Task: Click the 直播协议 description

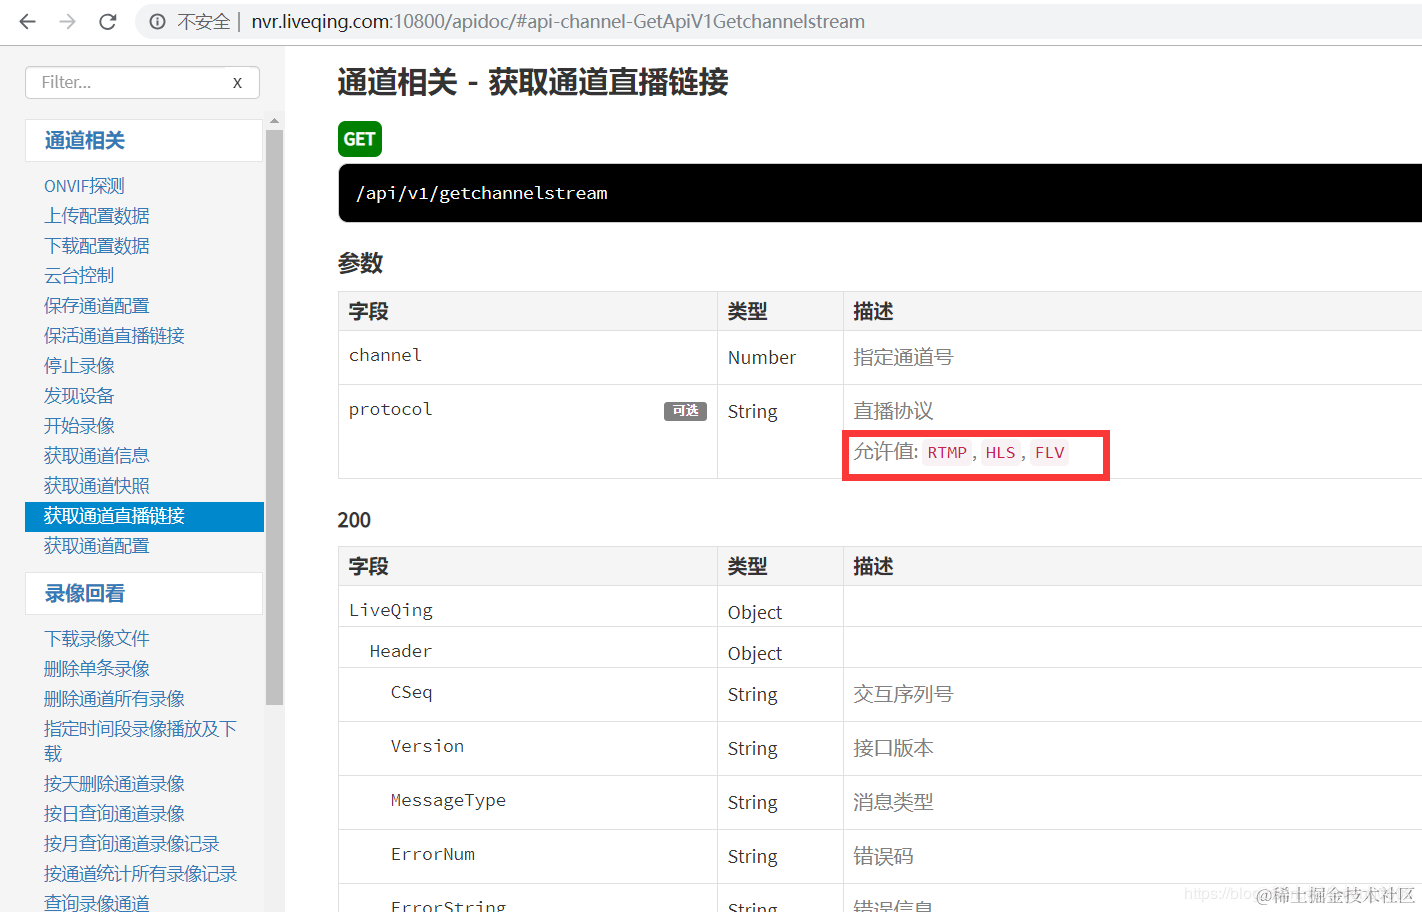Action: [893, 411]
